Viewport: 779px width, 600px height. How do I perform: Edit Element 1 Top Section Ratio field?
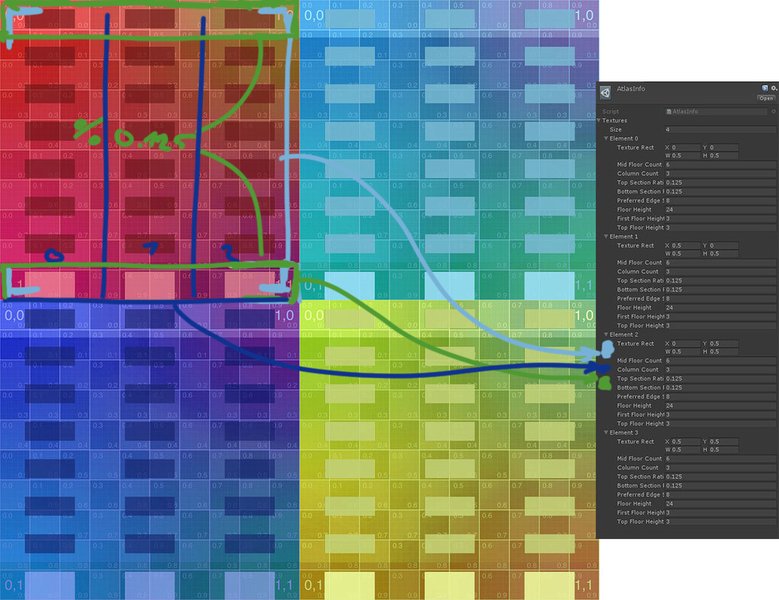(x=720, y=281)
